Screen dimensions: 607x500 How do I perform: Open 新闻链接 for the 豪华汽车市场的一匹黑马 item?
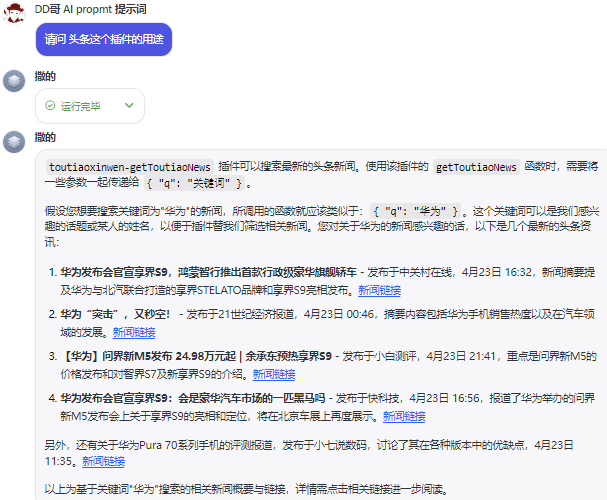click(x=404, y=416)
